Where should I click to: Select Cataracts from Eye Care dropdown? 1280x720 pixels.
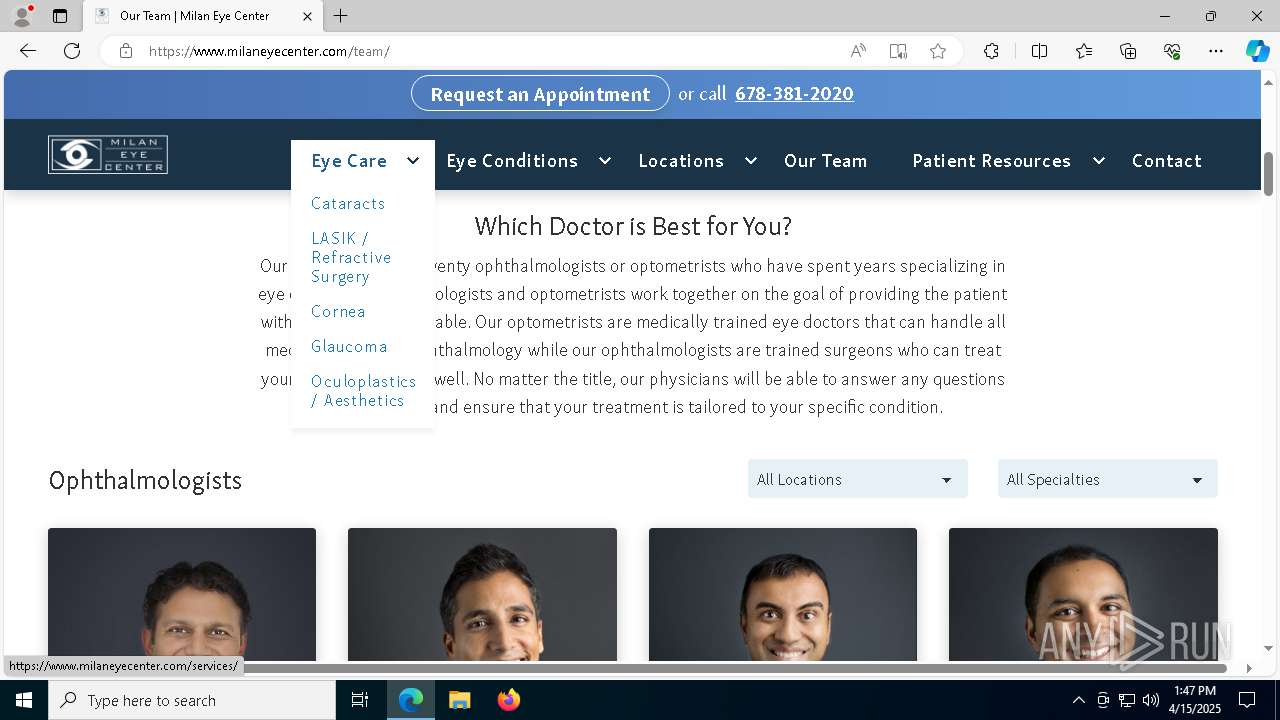(348, 203)
